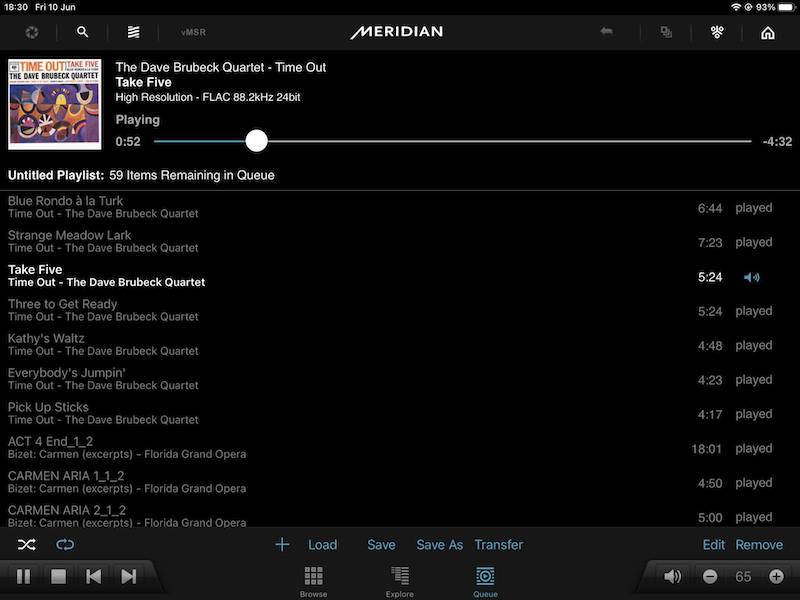Mute the volume via speaker icon
Viewport: 800px width, 600px height.
(x=672, y=577)
